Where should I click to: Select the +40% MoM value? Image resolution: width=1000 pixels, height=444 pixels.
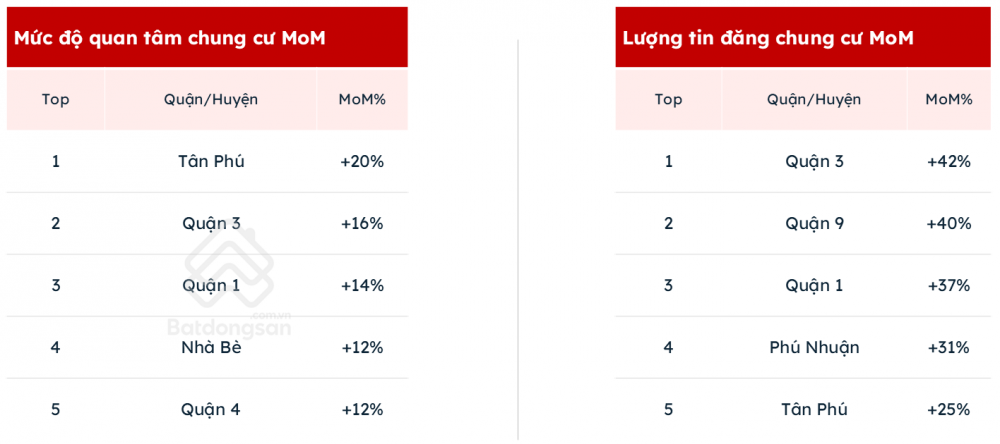[949, 223]
